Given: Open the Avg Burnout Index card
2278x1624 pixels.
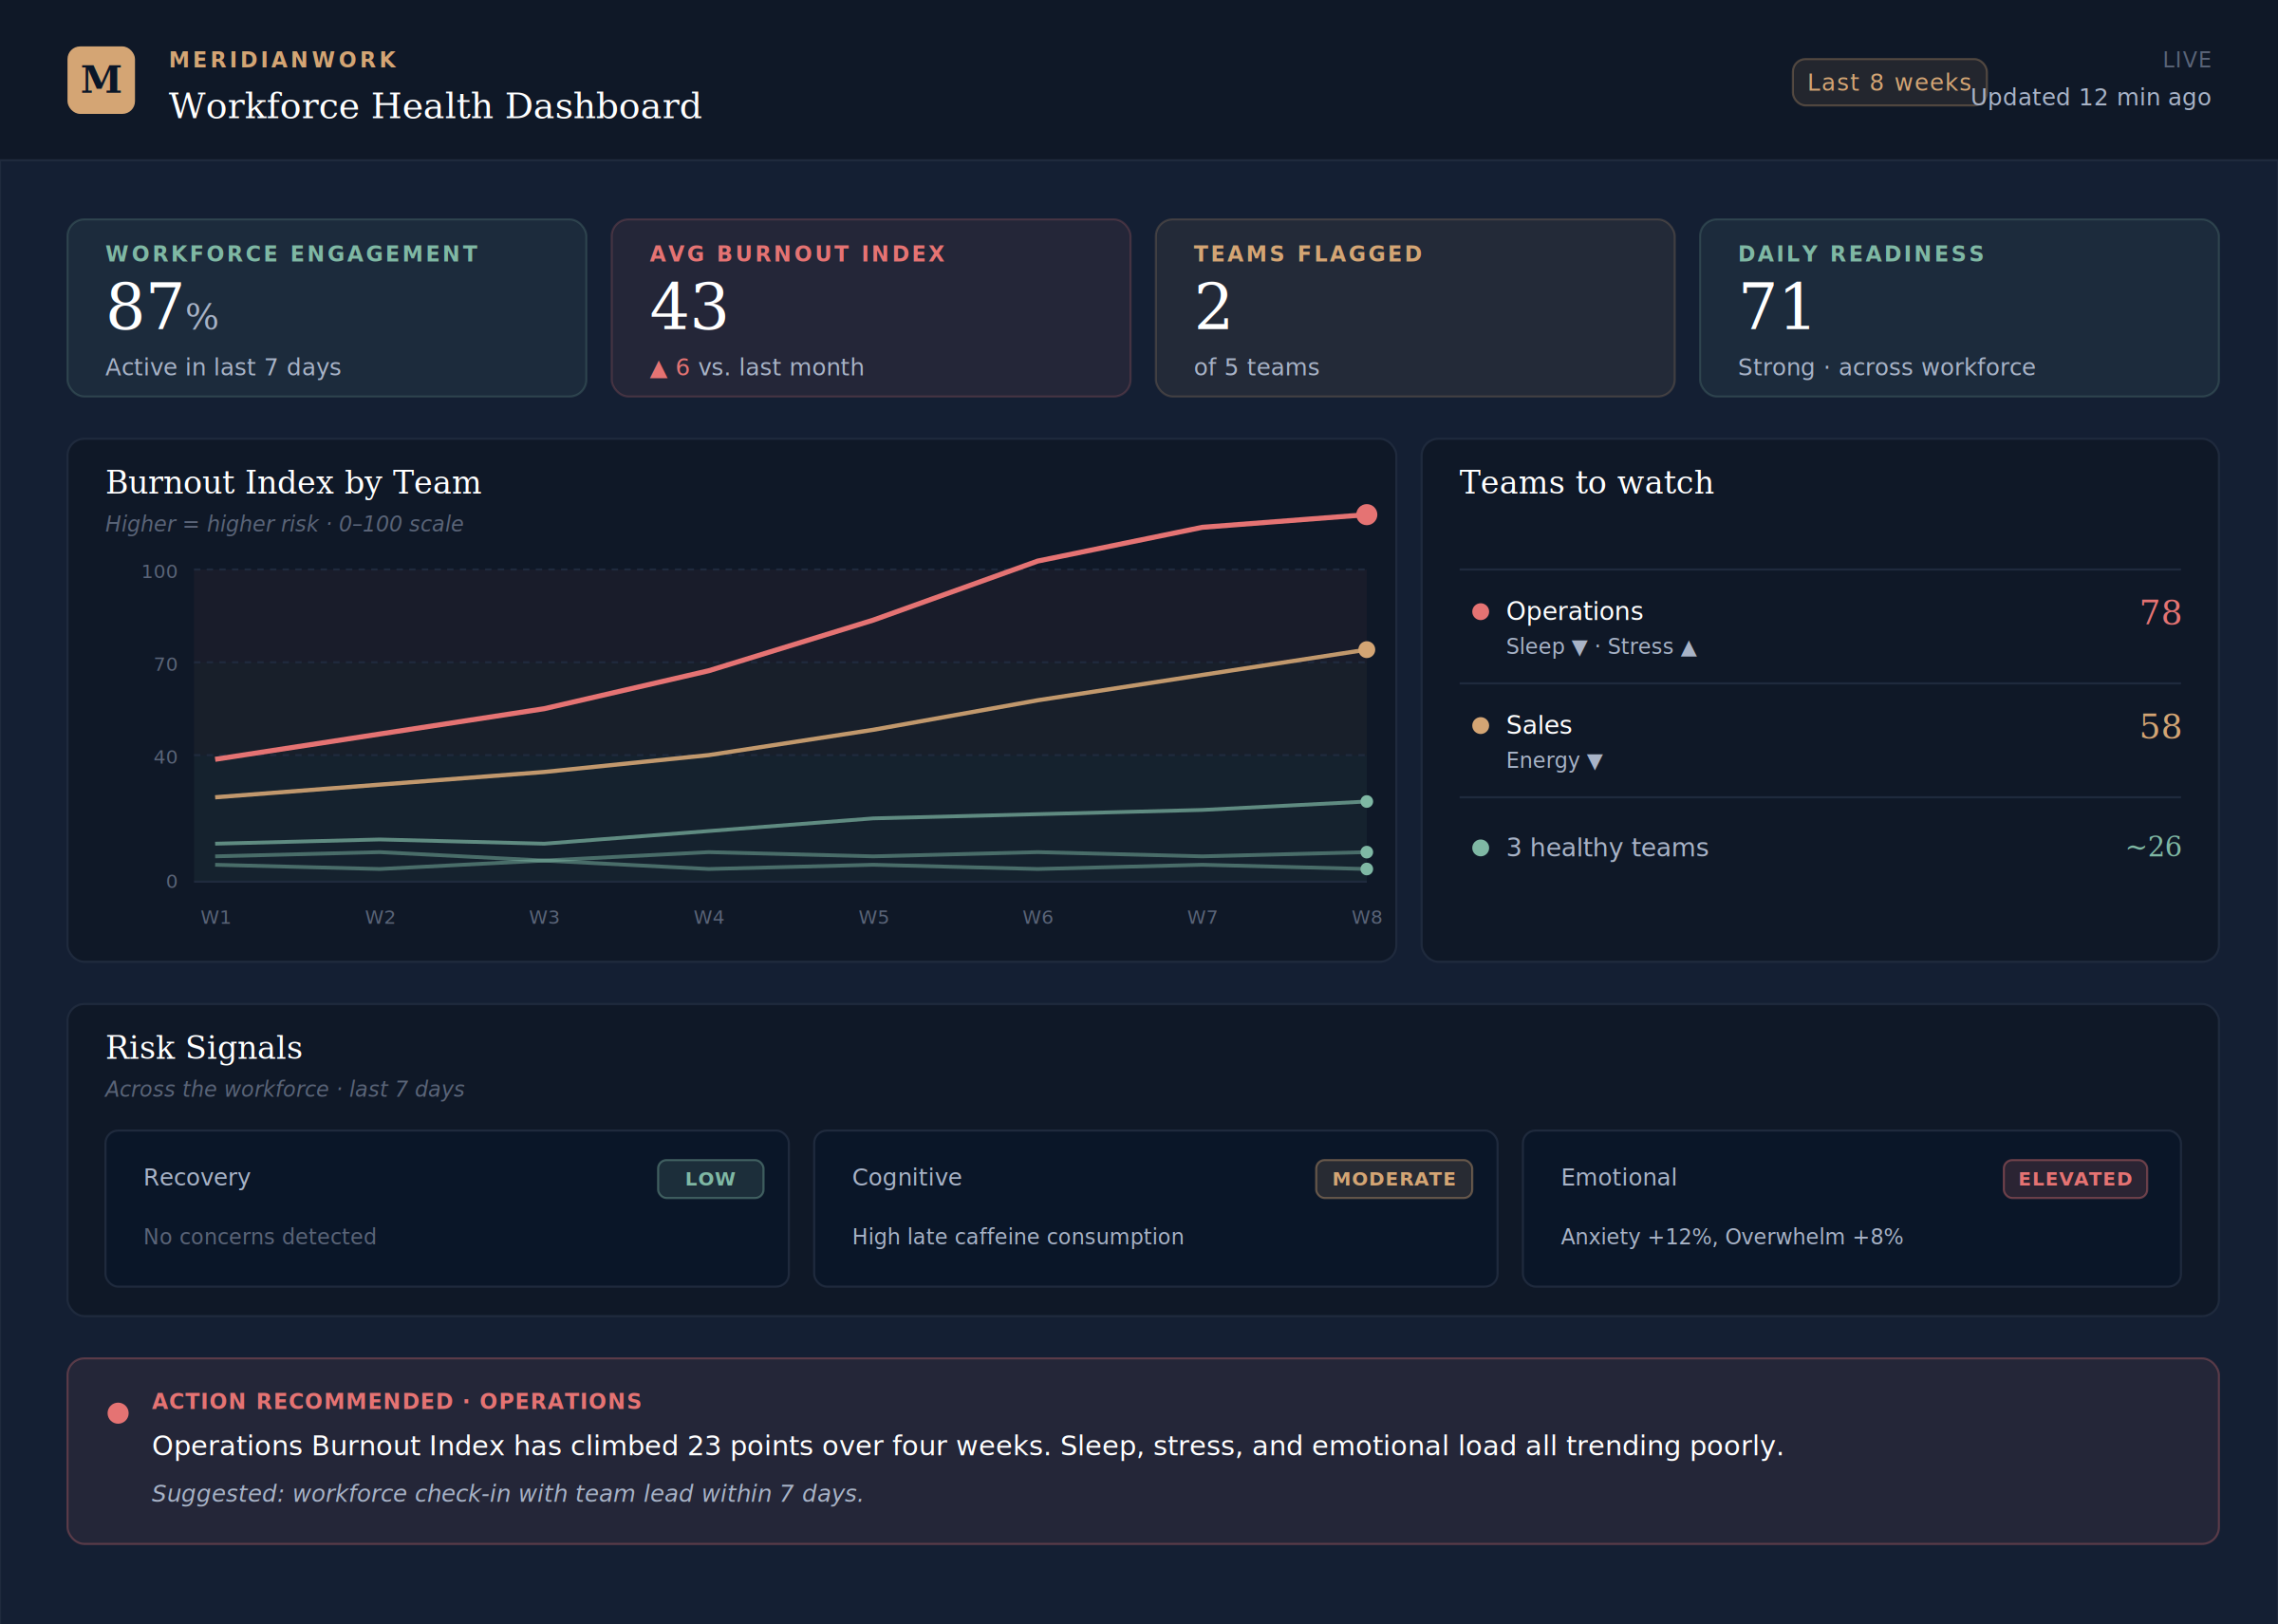Looking at the screenshot, I should (x=871, y=308).
